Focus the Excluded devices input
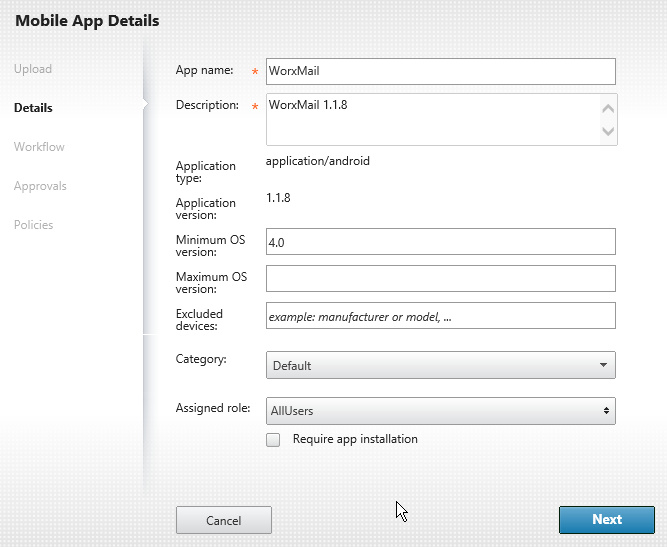The height and width of the screenshot is (547, 667). 440,316
